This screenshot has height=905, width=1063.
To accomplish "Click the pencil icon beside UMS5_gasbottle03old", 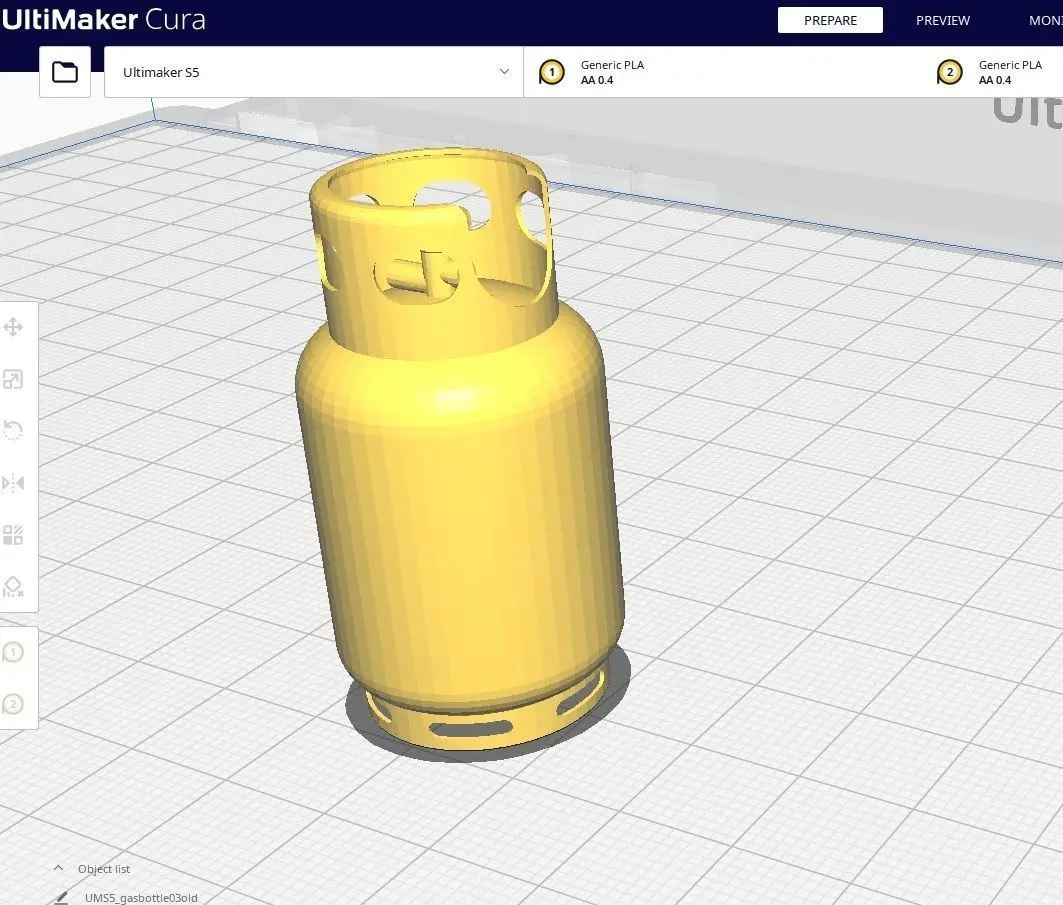I will coord(61,898).
